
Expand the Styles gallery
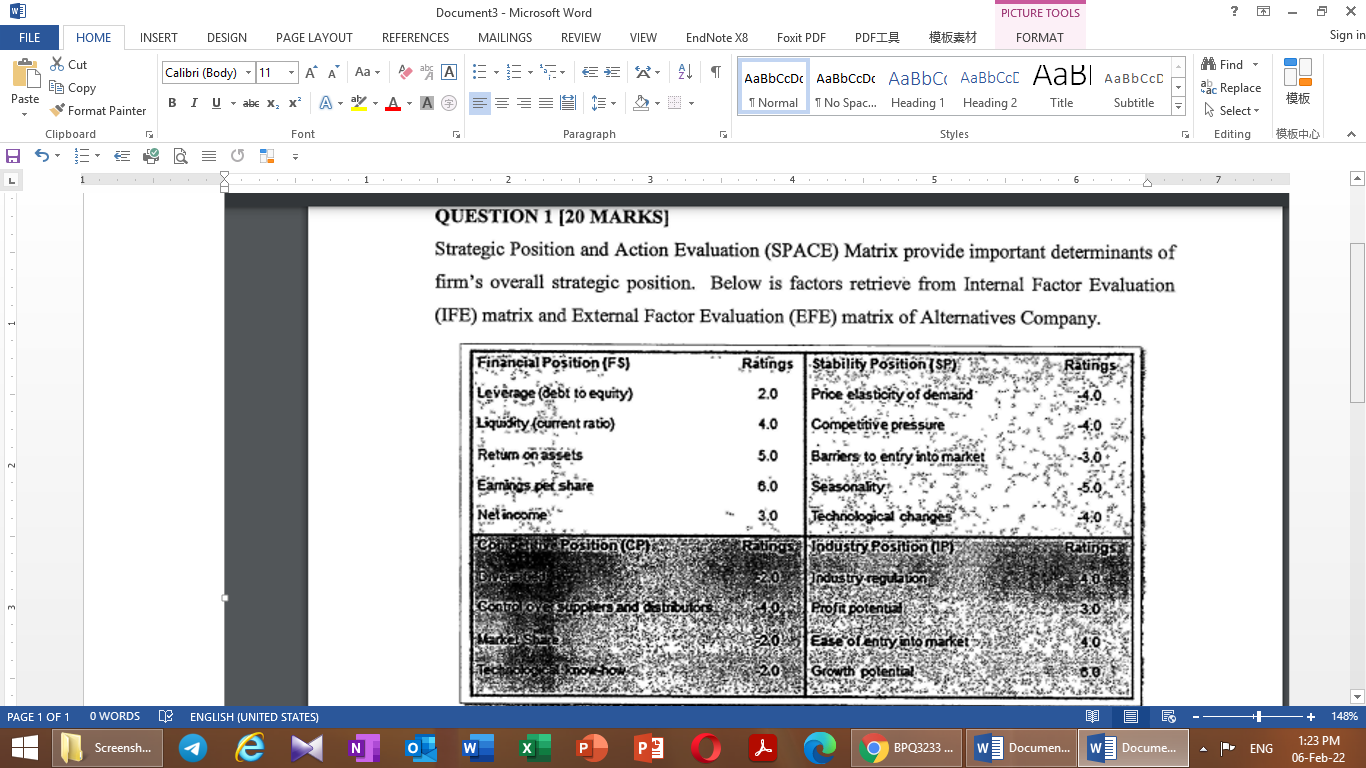pyautogui.click(x=1178, y=107)
